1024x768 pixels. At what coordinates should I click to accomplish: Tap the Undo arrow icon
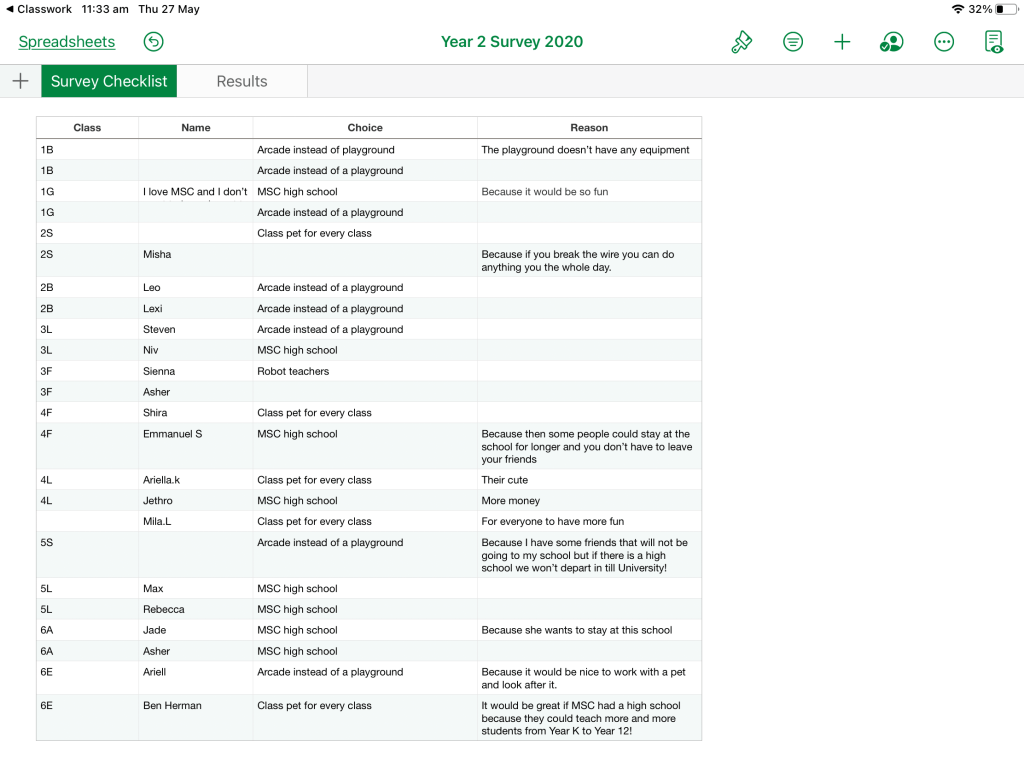coord(153,42)
